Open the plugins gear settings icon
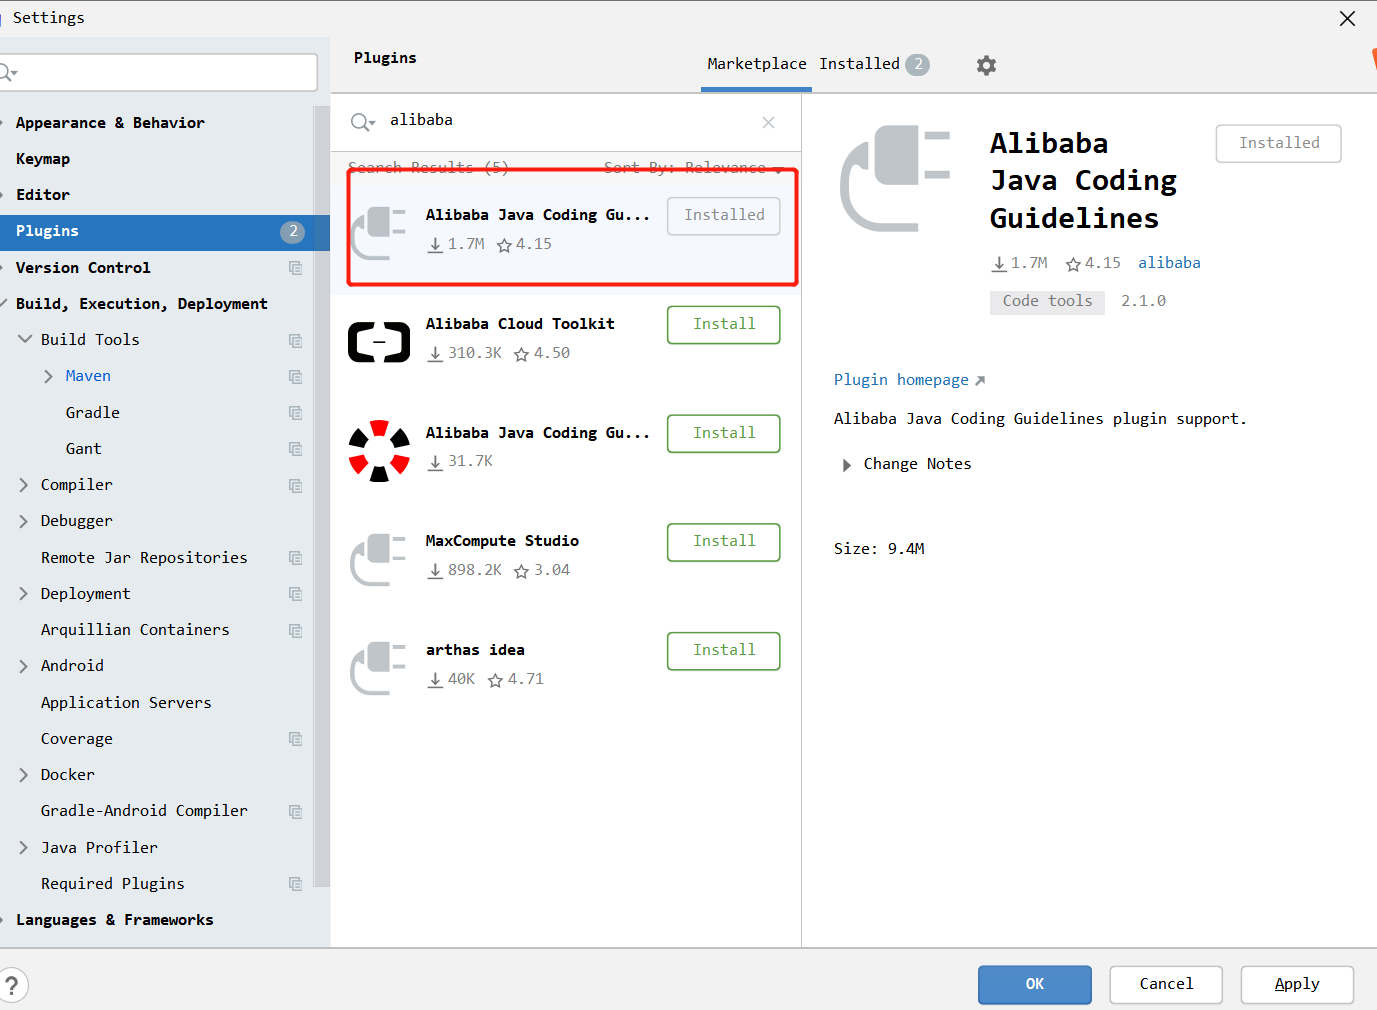 pyautogui.click(x=986, y=65)
